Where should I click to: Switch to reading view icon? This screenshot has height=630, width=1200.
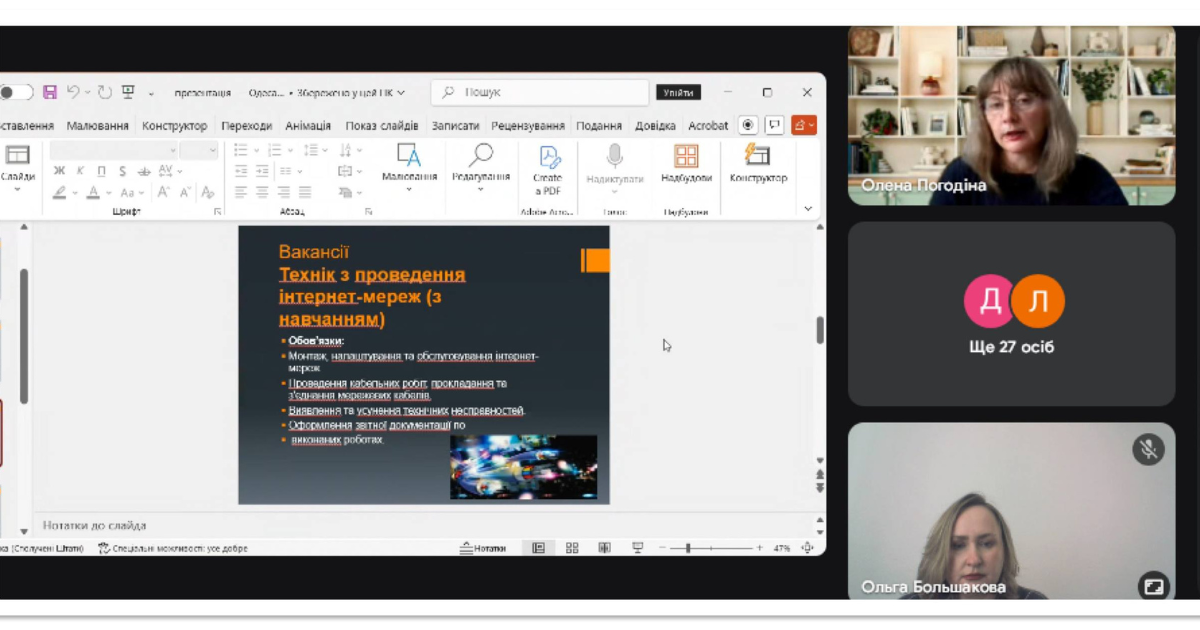coord(604,548)
